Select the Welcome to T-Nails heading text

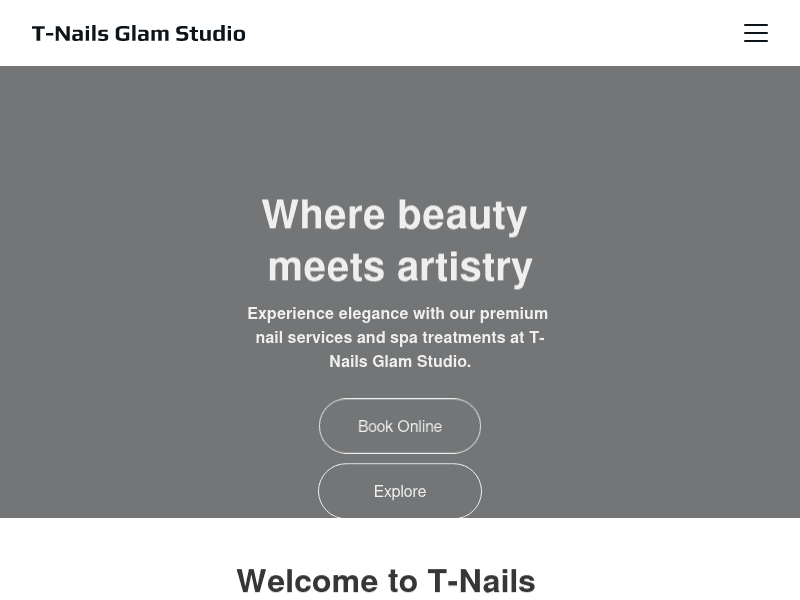point(386,580)
